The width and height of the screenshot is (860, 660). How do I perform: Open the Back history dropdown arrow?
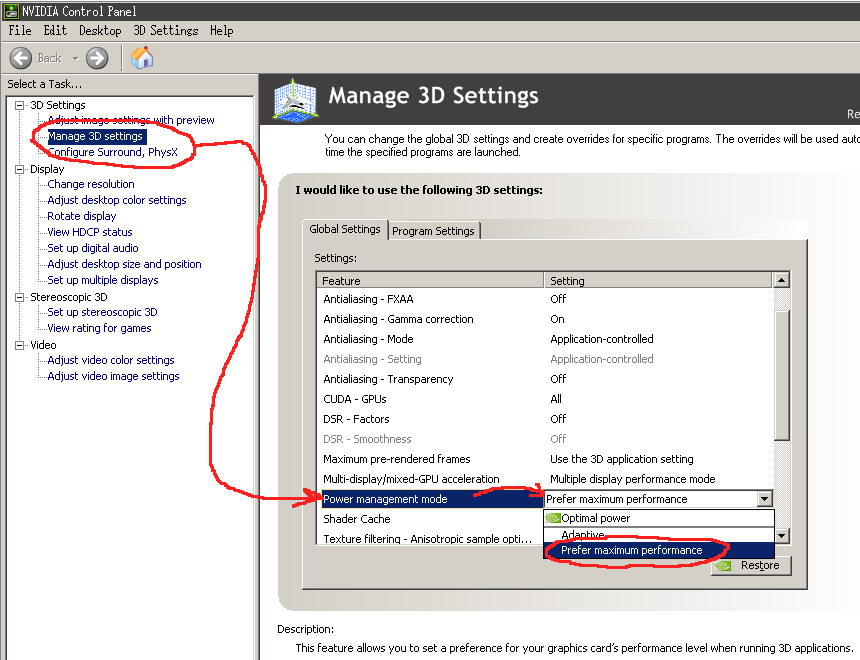[76, 59]
